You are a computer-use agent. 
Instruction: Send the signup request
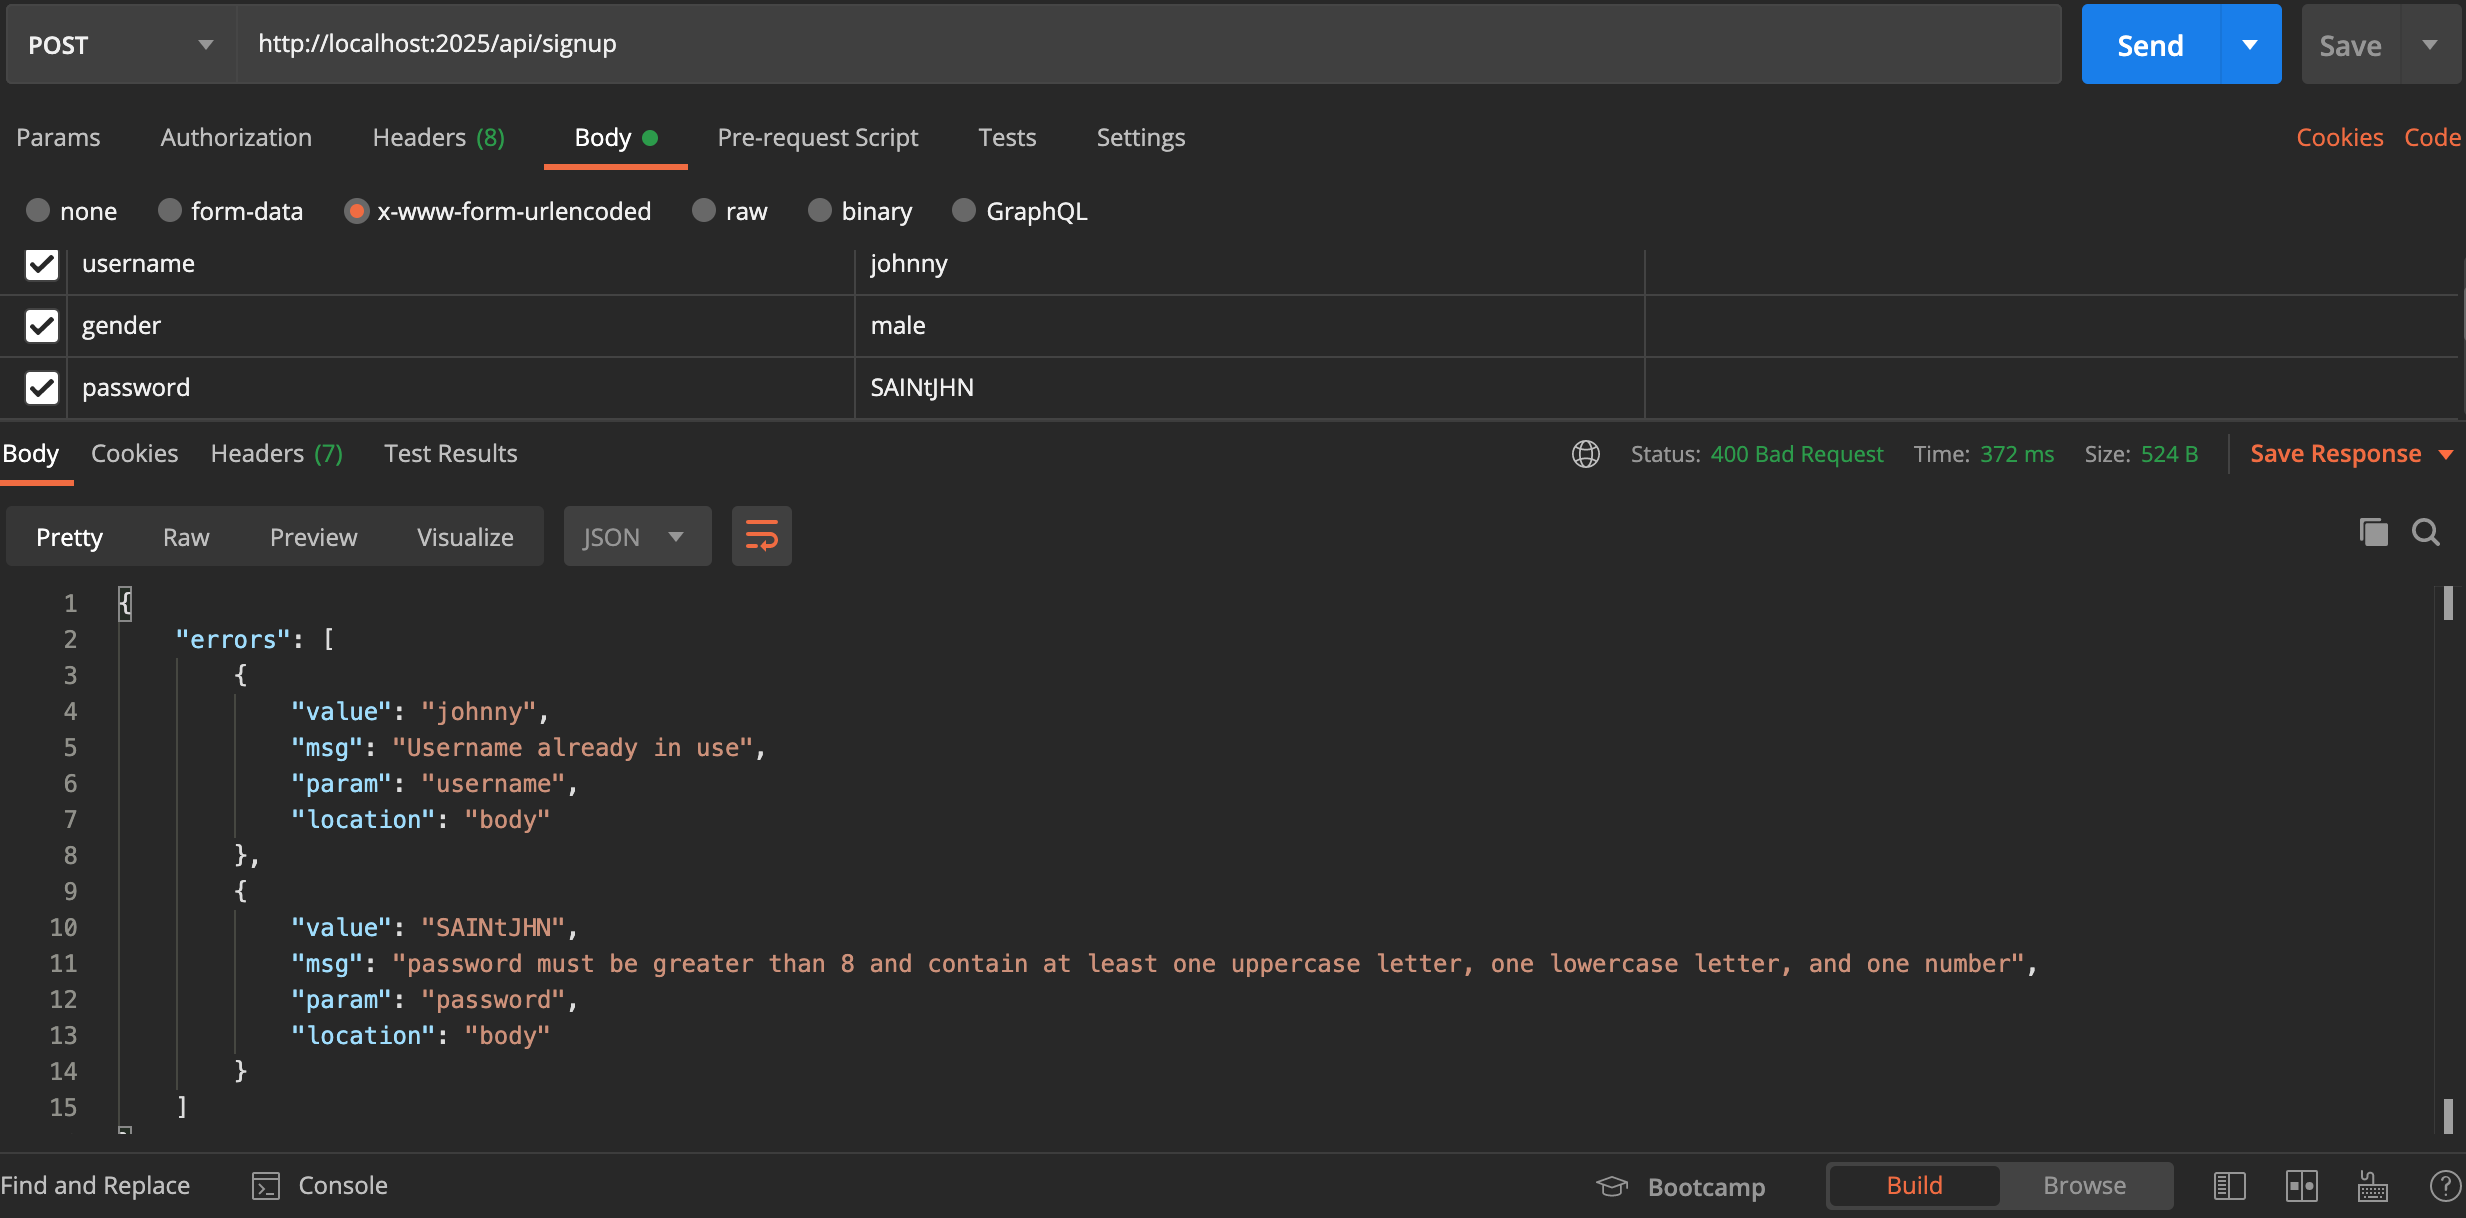point(2148,44)
